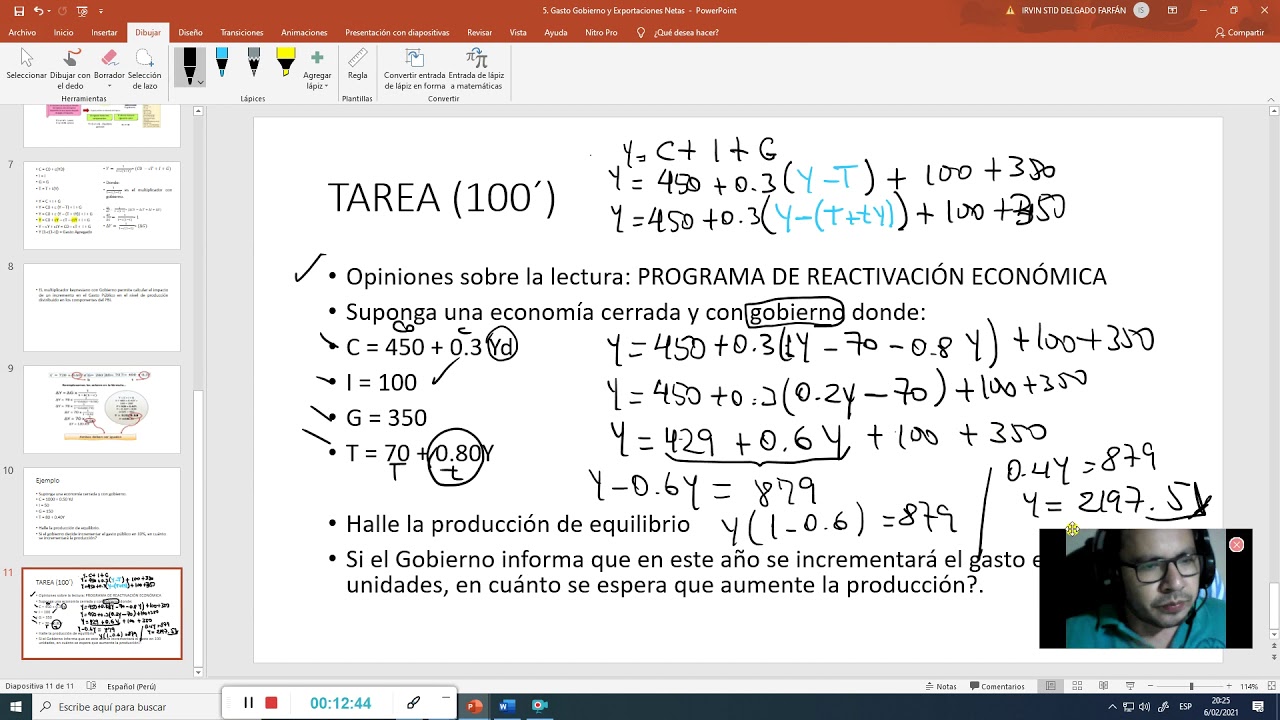Select the yellow highlighter
This screenshot has width=1280, height=720.
(286, 63)
